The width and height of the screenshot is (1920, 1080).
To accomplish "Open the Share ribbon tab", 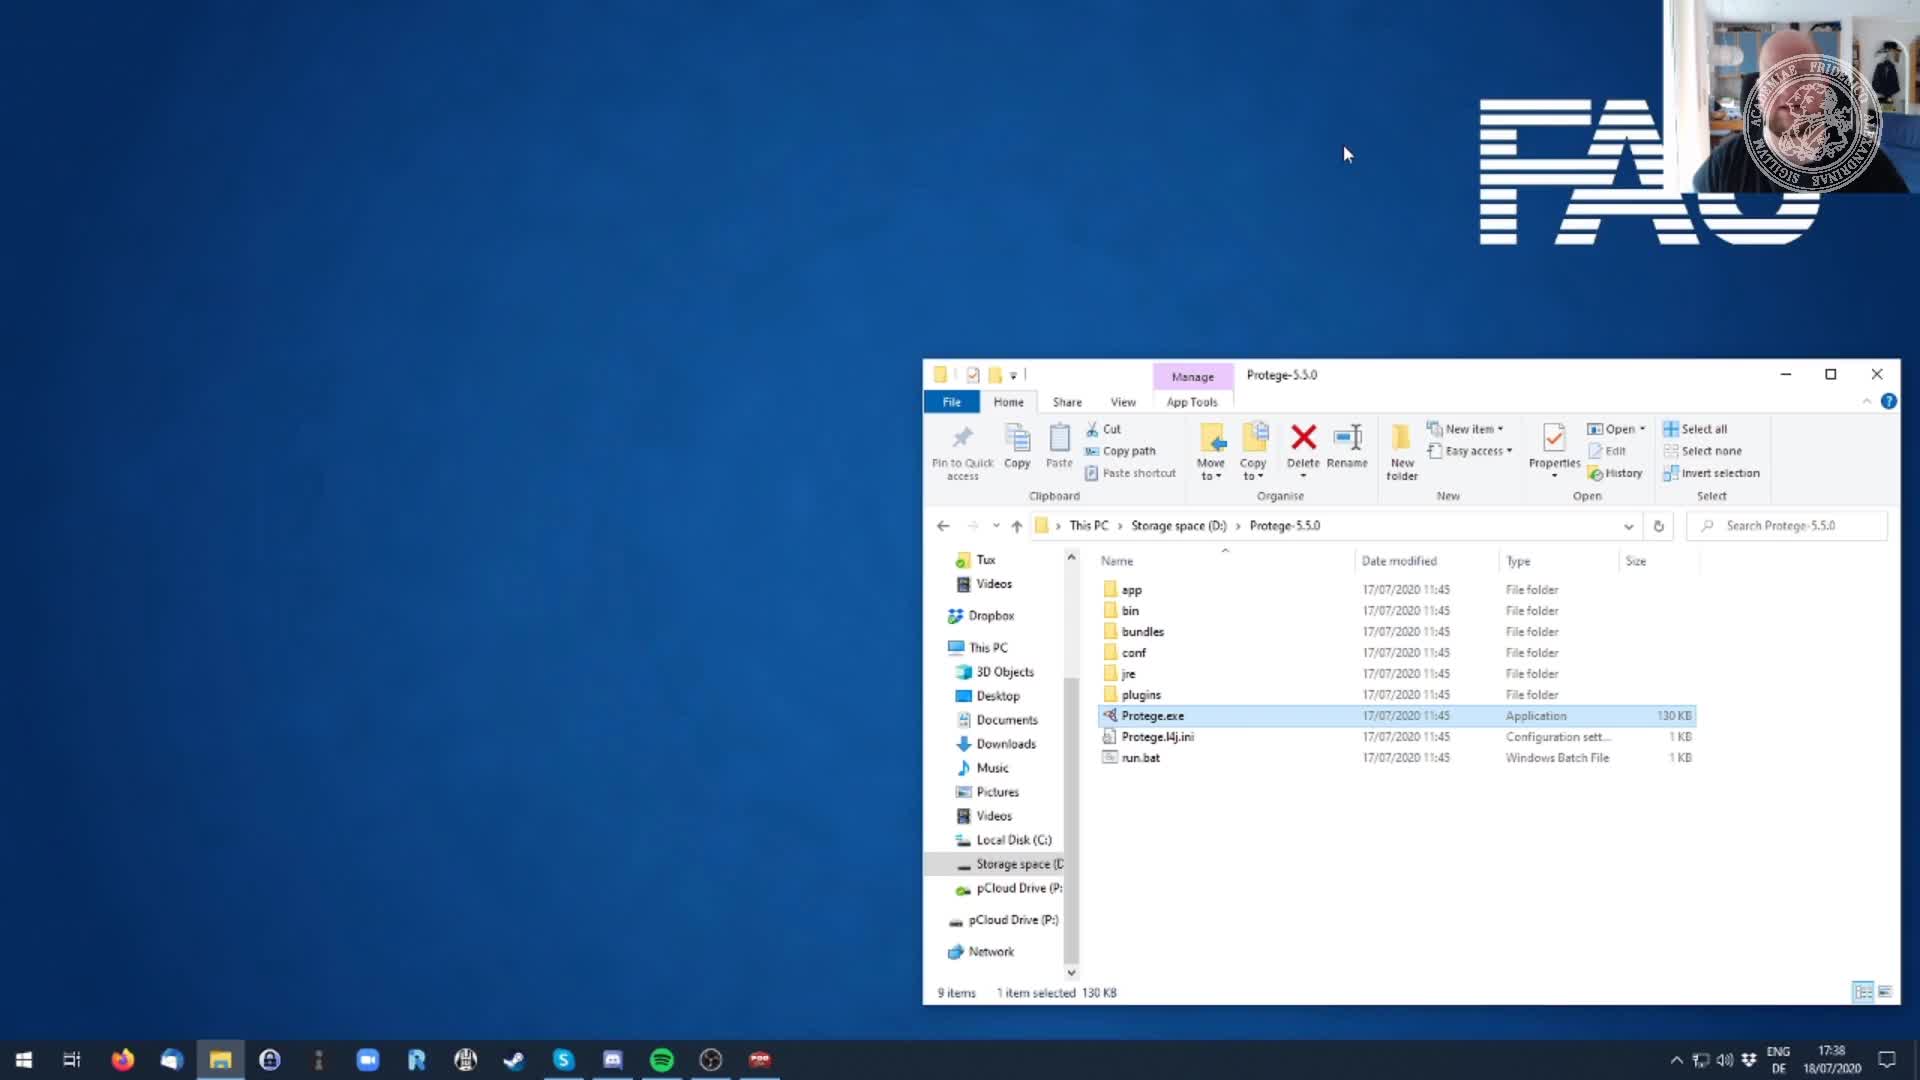I will pyautogui.click(x=1066, y=402).
